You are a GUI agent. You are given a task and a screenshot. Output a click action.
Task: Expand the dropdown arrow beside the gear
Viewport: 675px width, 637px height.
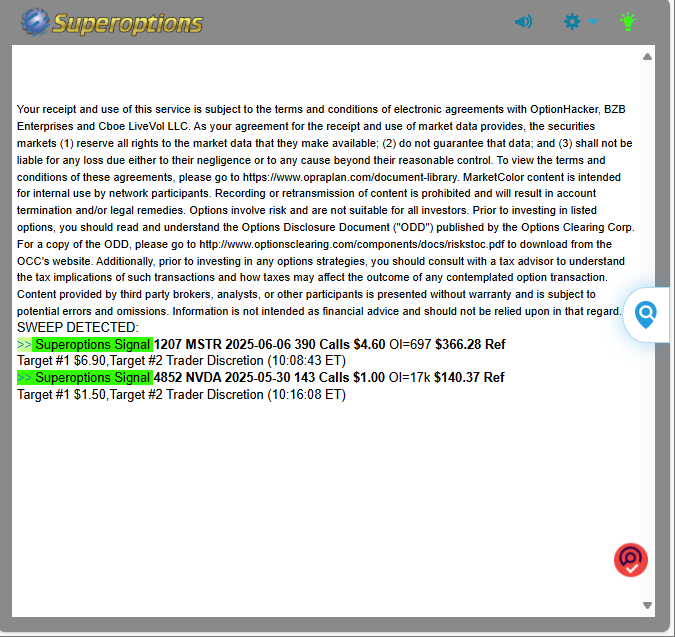593,22
